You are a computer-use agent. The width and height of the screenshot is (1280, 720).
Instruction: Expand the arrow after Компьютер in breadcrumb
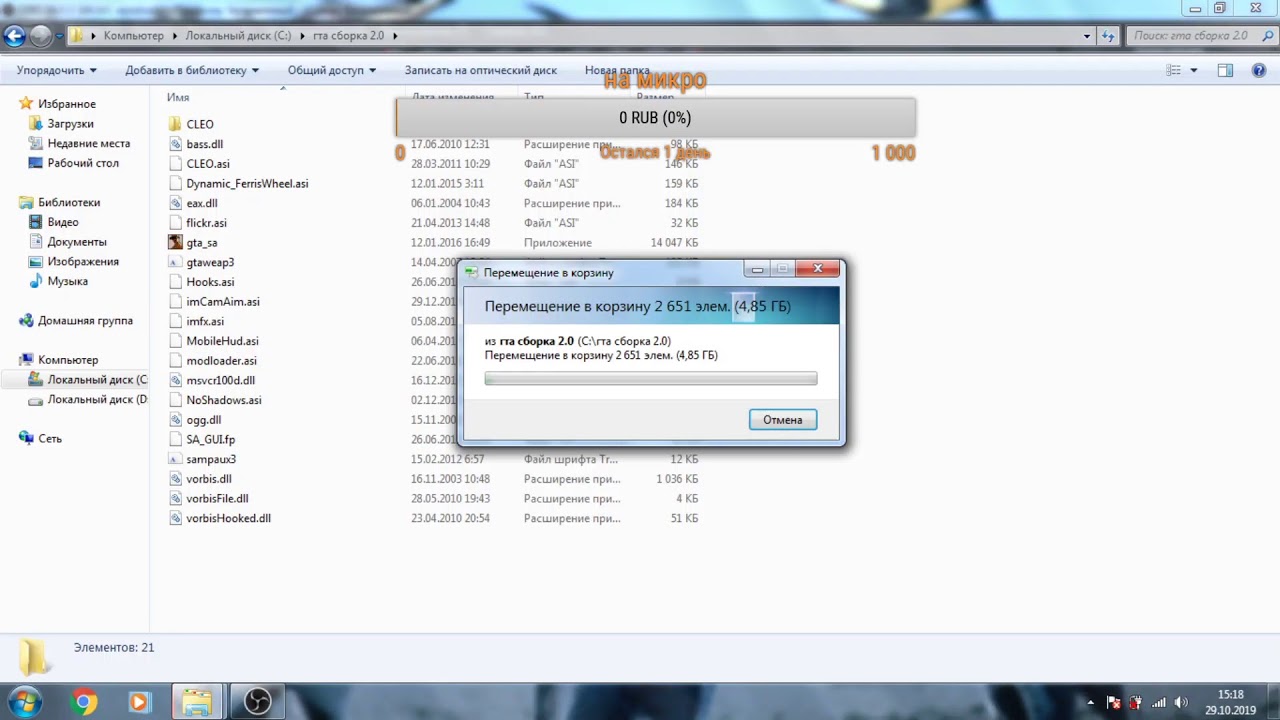point(174,36)
